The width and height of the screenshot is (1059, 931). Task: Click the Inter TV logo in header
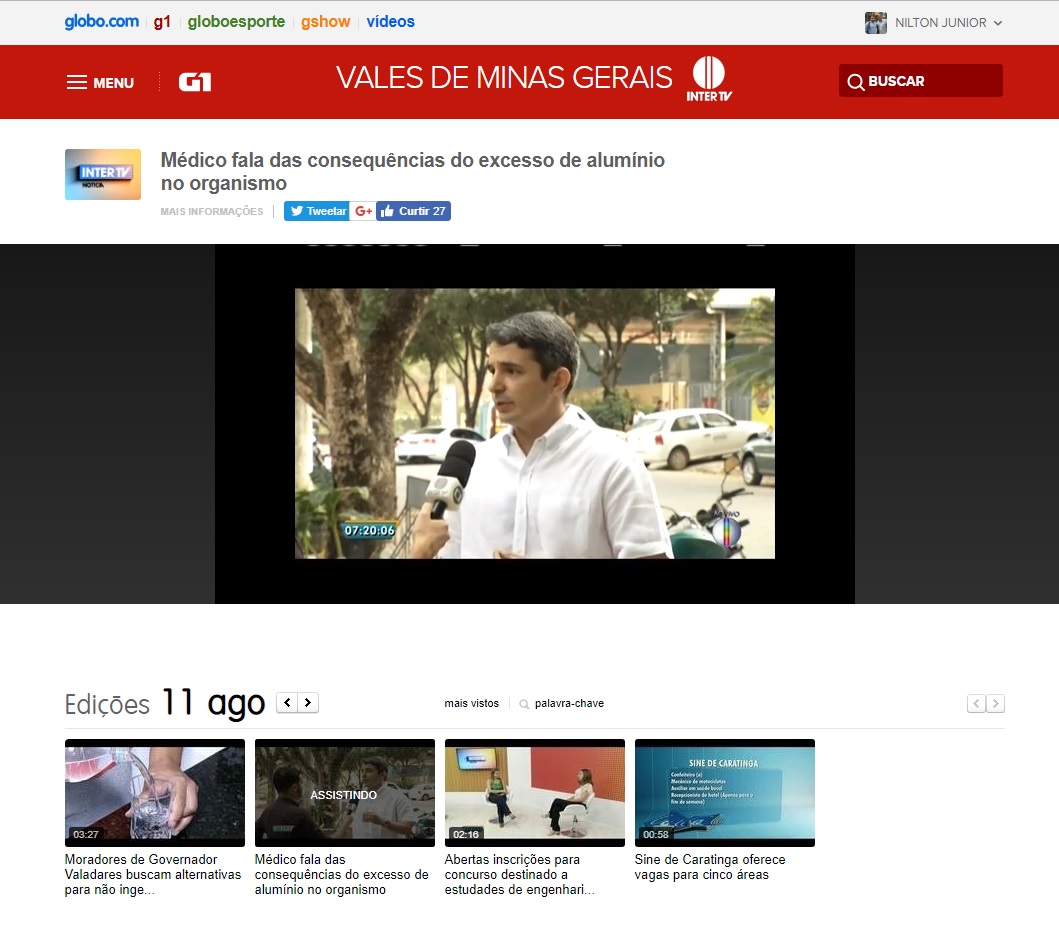coord(709,79)
